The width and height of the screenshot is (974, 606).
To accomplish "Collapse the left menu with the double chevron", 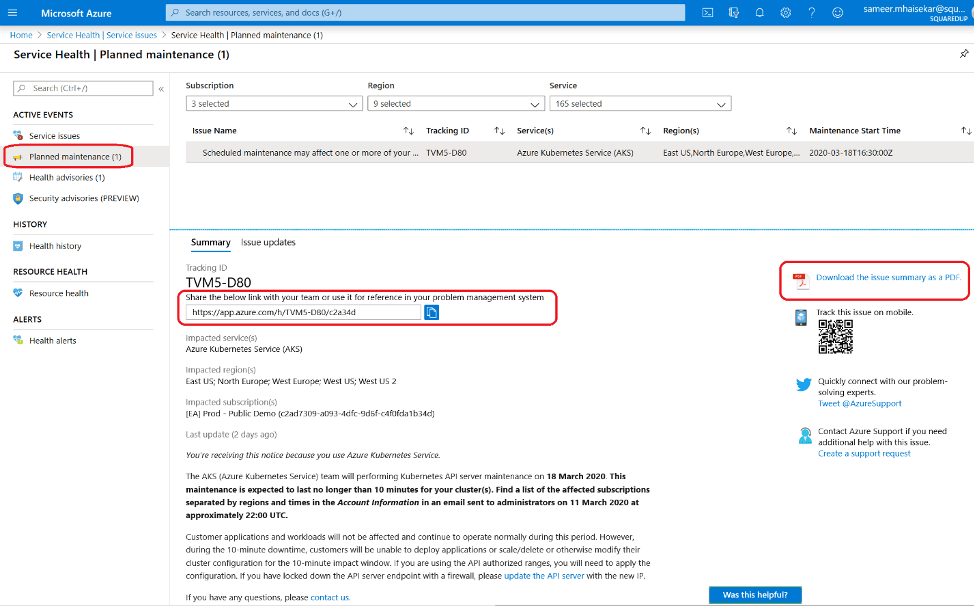I will pyautogui.click(x=161, y=89).
